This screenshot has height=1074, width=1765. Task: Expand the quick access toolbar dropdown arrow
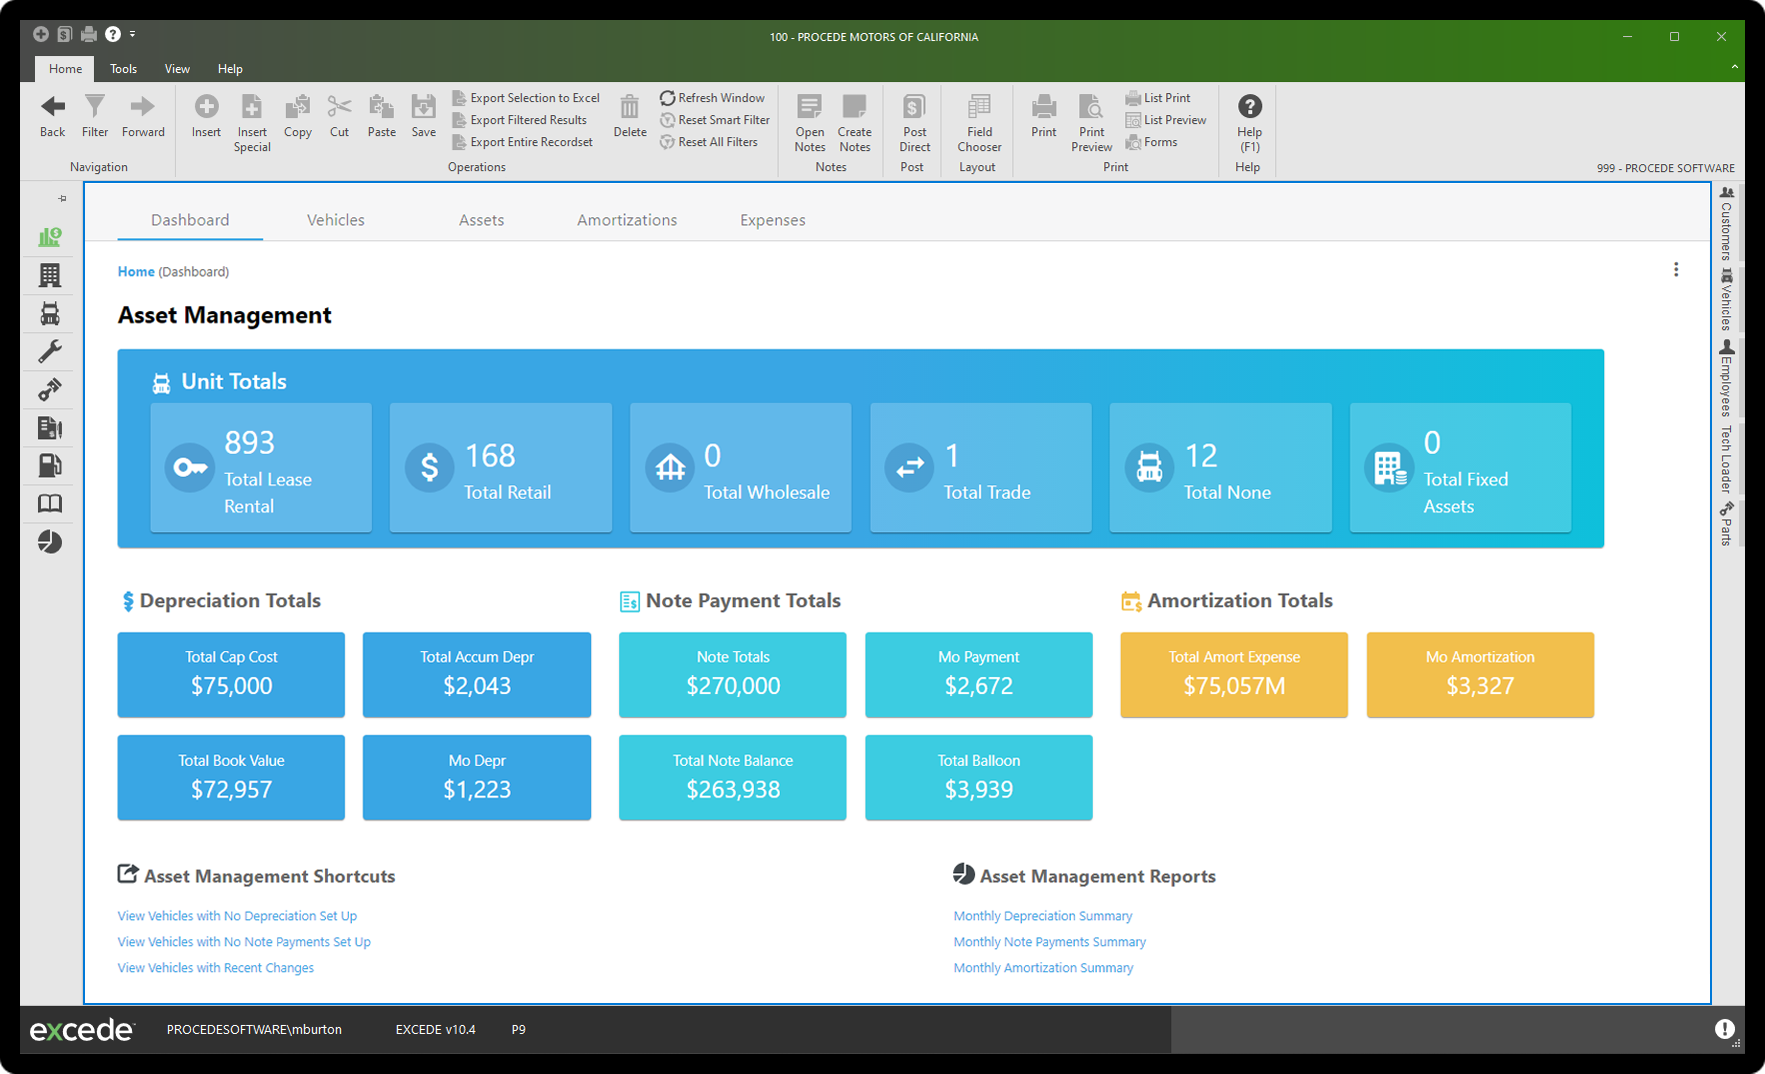132,35
